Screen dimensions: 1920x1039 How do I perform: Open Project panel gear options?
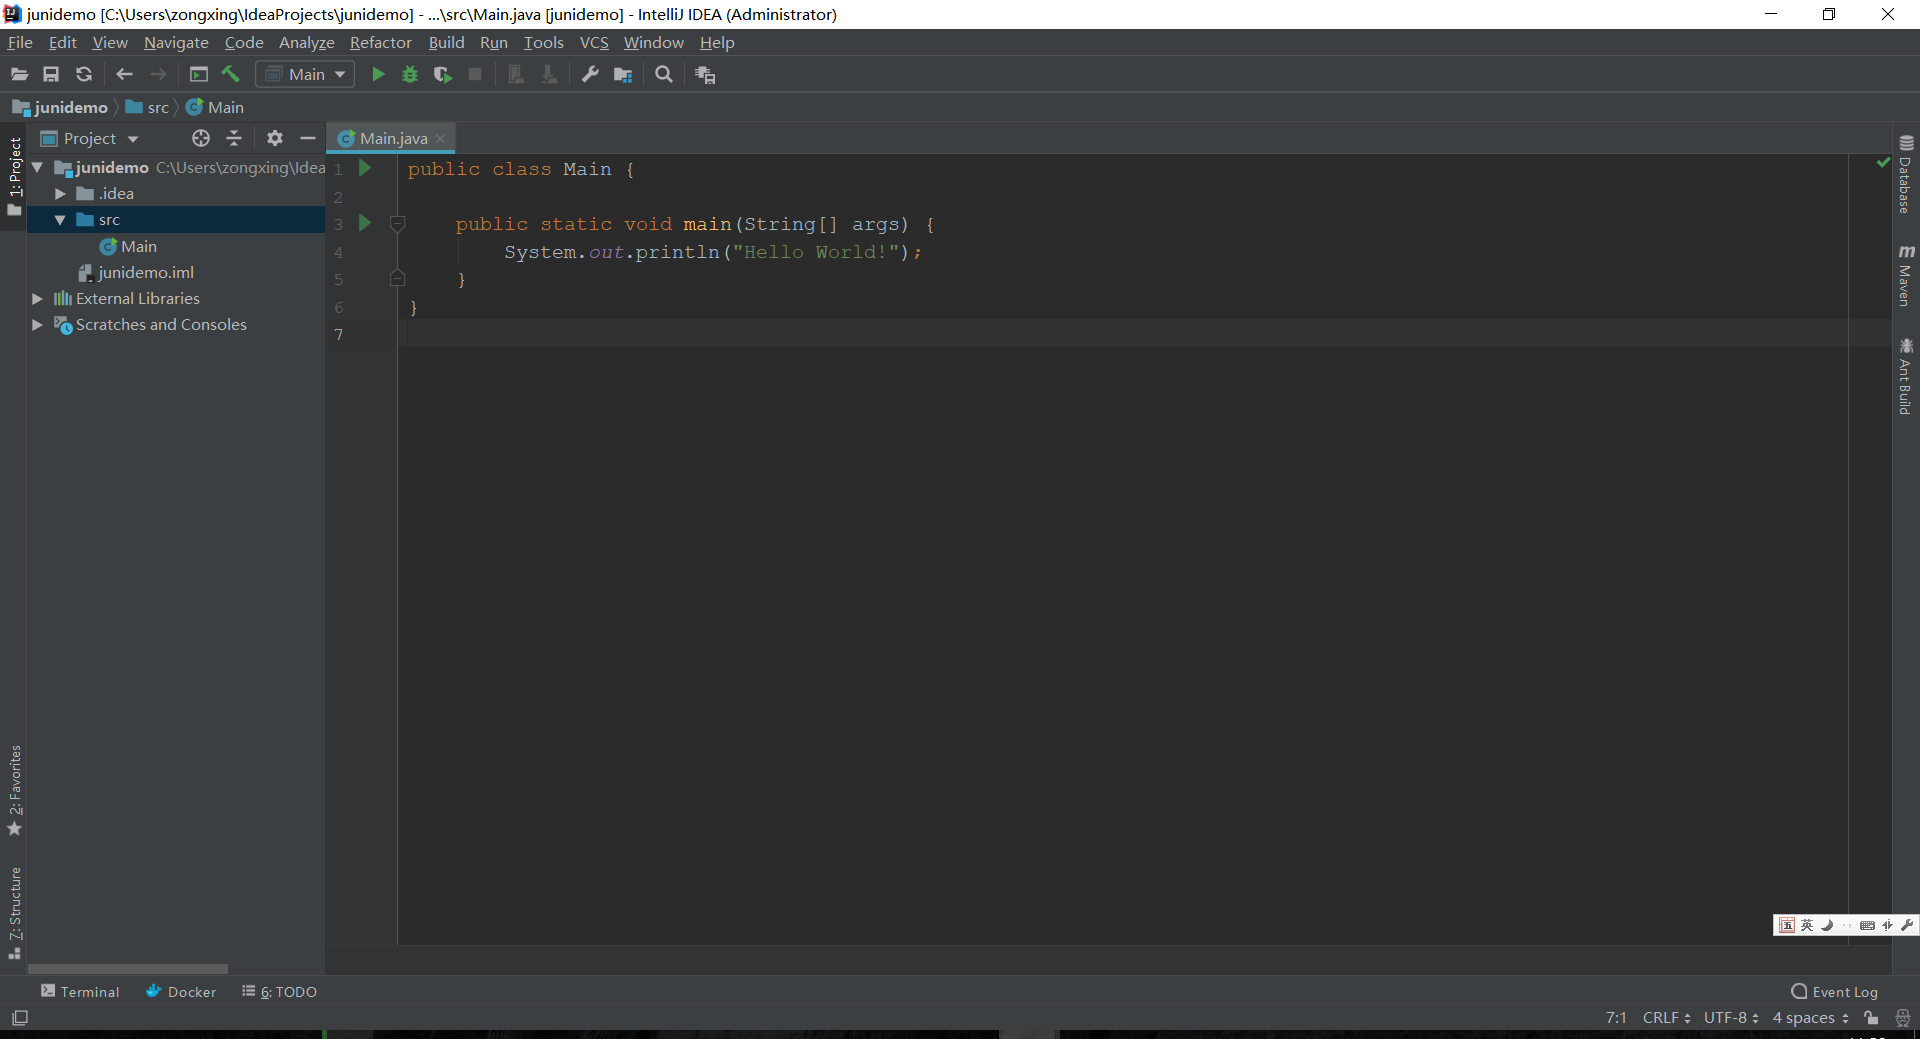(275, 138)
